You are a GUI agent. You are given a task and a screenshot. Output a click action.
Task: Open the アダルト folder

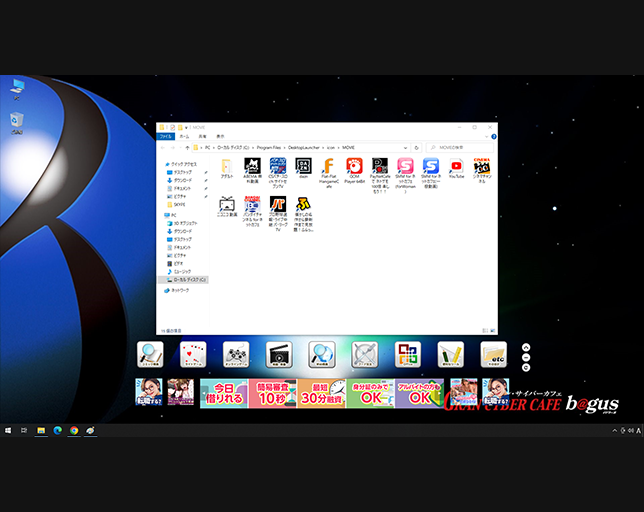click(x=227, y=168)
